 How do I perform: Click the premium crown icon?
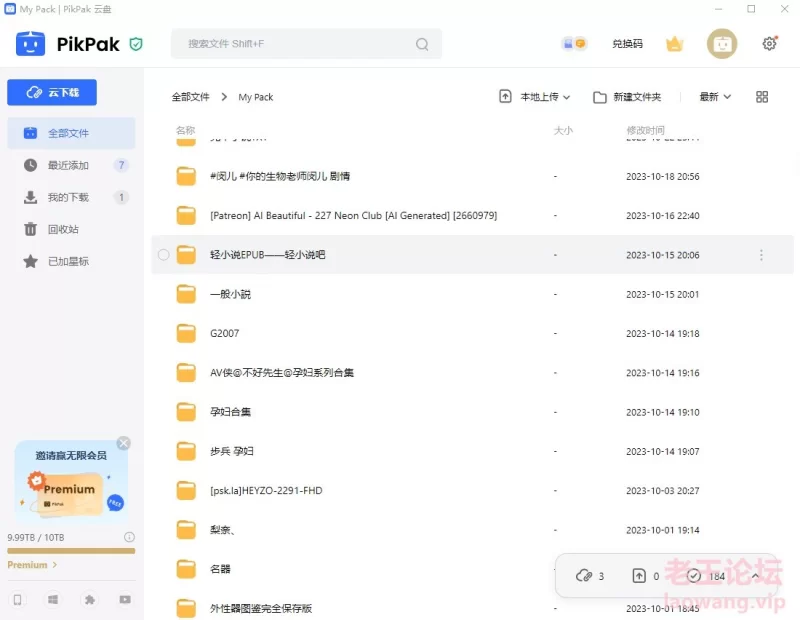(674, 44)
